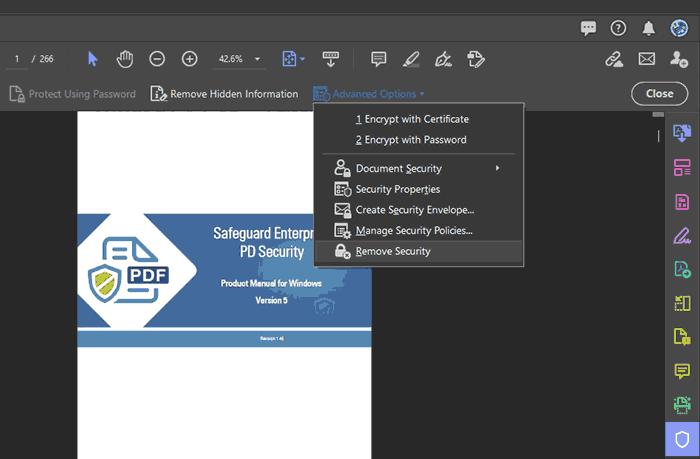Select Remove Security option
The width and height of the screenshot is (700, 459).
pyautogui.click(x=419, y=251)
